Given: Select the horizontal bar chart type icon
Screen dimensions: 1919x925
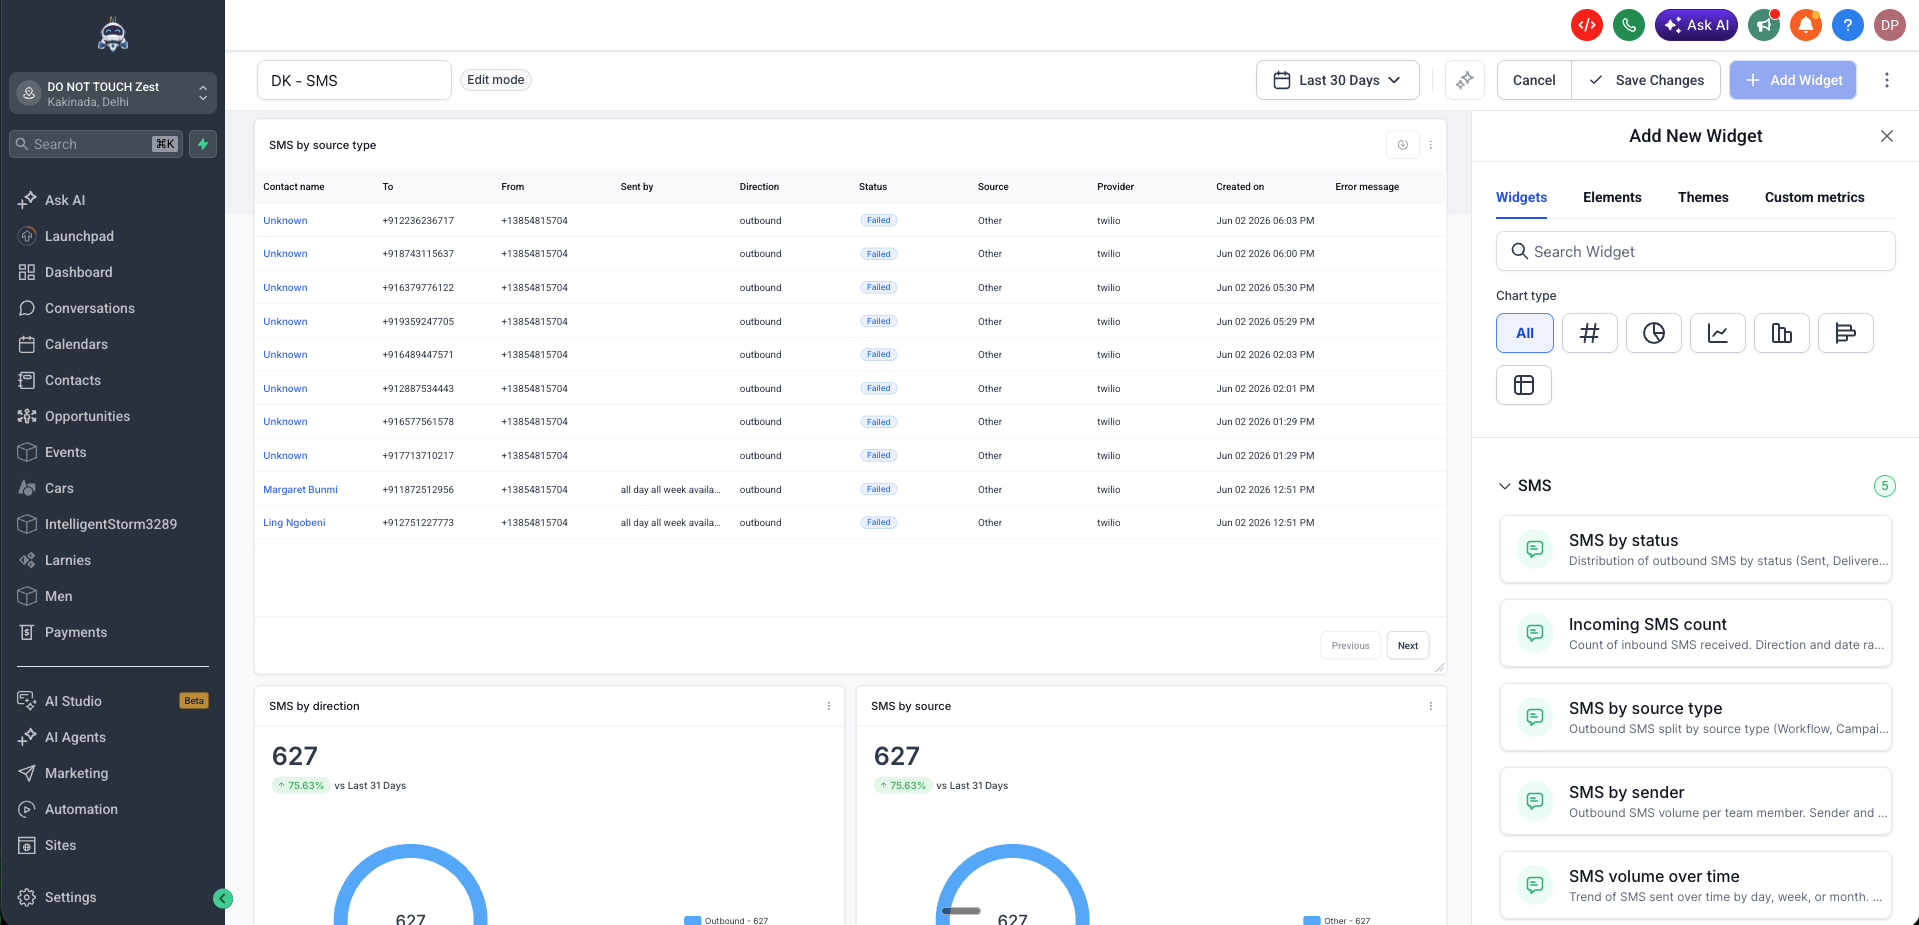Looking at the screenshot, I should coord(1845,333).
